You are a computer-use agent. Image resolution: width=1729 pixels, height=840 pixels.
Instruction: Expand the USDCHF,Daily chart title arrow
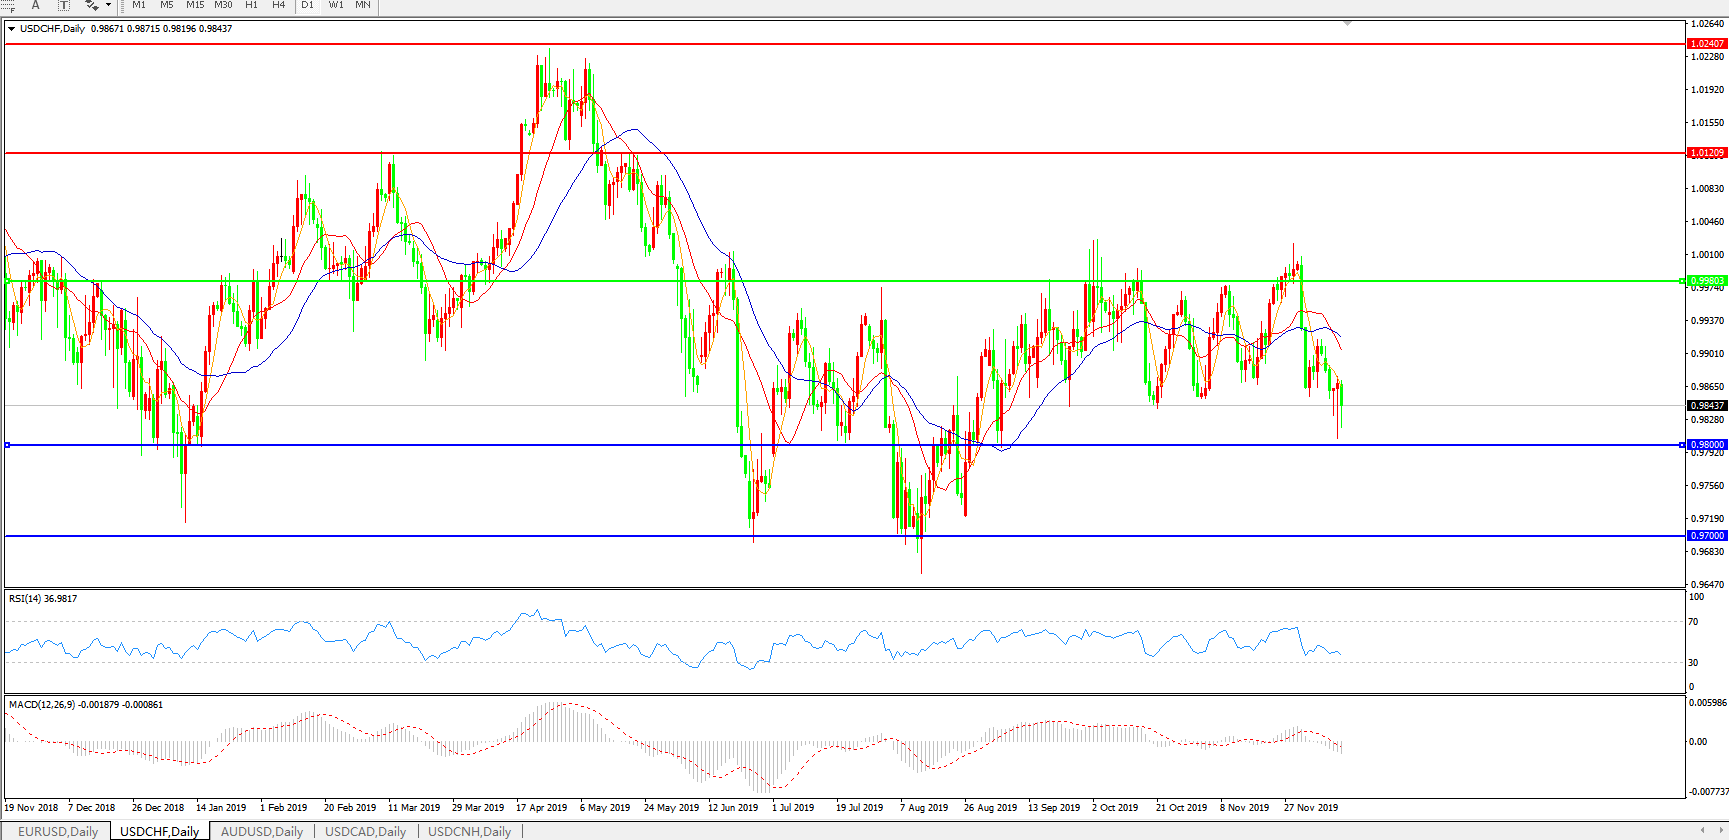pos(12,29)
